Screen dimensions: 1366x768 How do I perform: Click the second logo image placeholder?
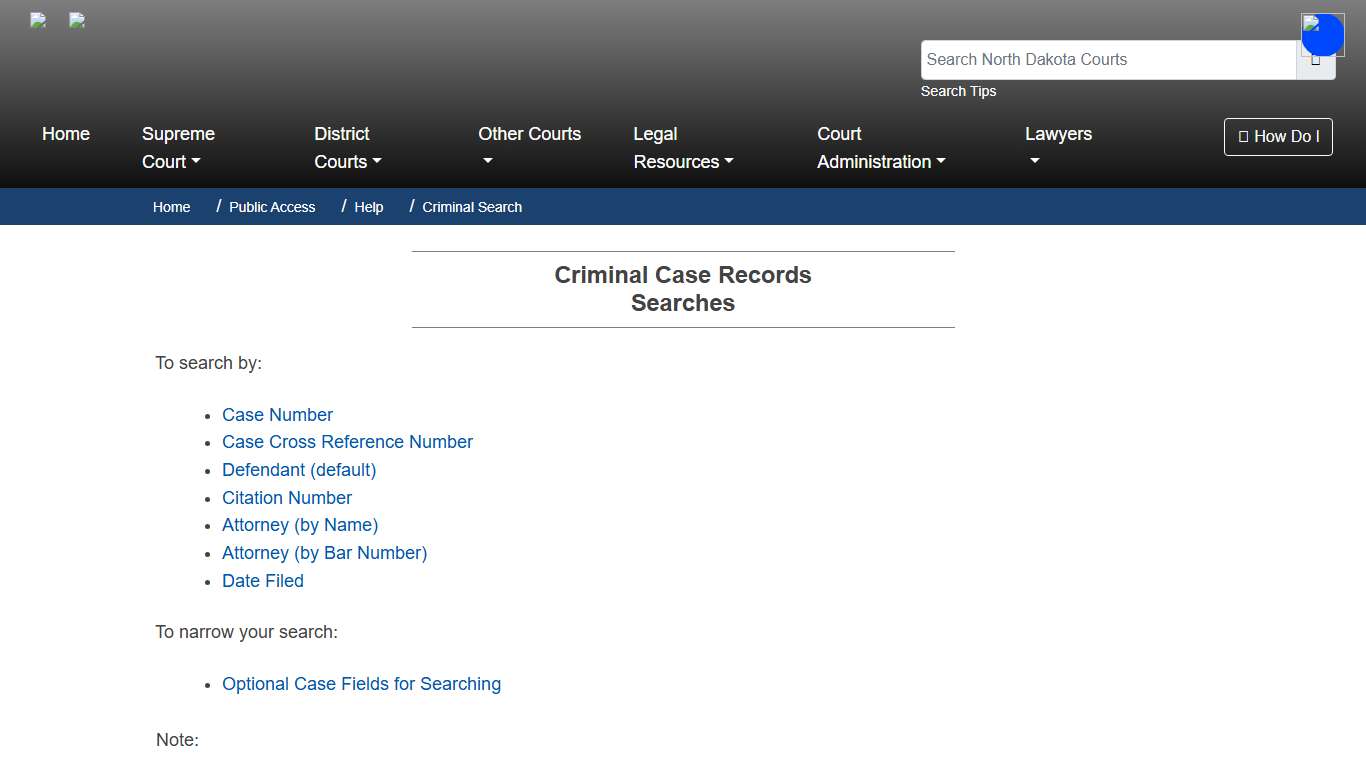(76, 20)
